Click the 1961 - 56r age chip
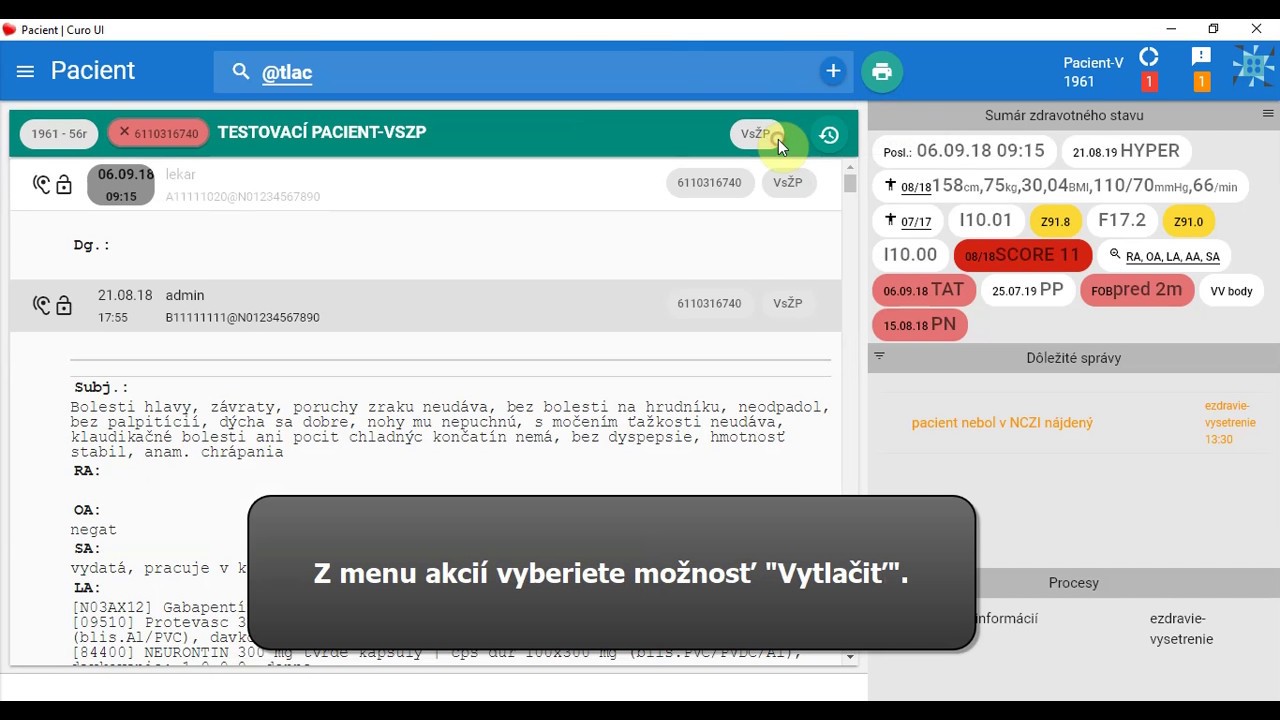This screenshot has width=1280, height=720. (x=59, y=133)
